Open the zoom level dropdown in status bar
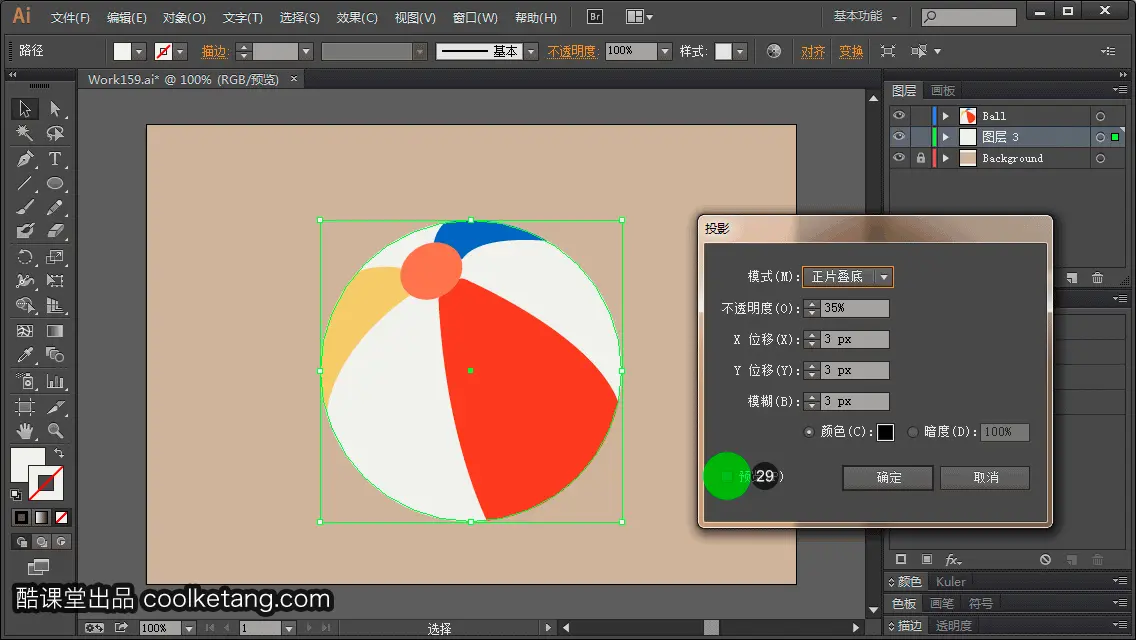 188,628
